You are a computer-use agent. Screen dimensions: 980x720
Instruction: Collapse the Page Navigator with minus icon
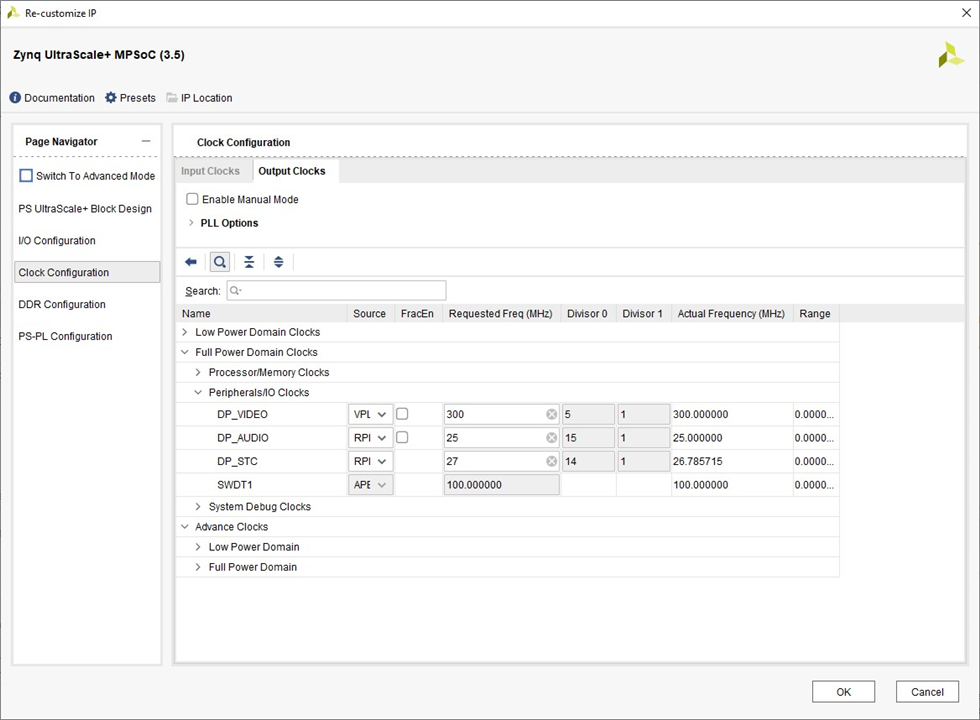point(146,141)
